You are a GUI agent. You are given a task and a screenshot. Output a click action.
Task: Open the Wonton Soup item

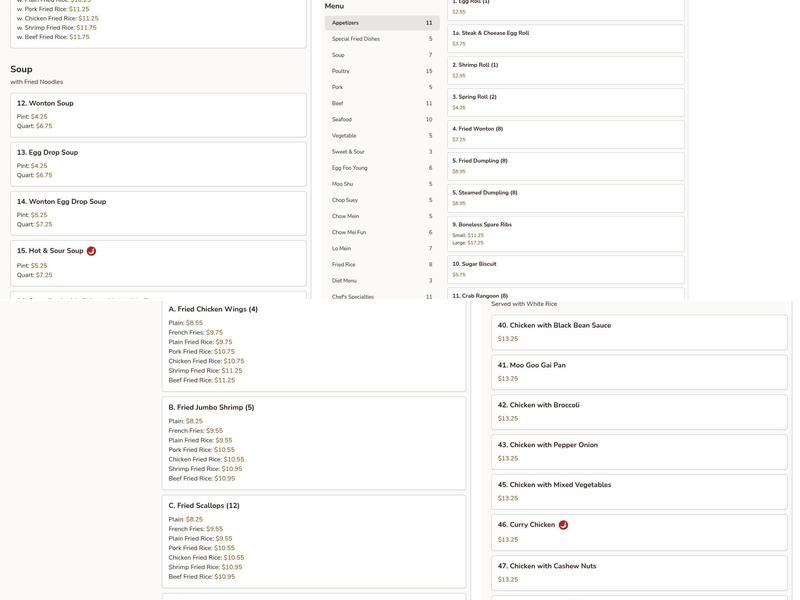pyautogui.click(x=158, y=114)
